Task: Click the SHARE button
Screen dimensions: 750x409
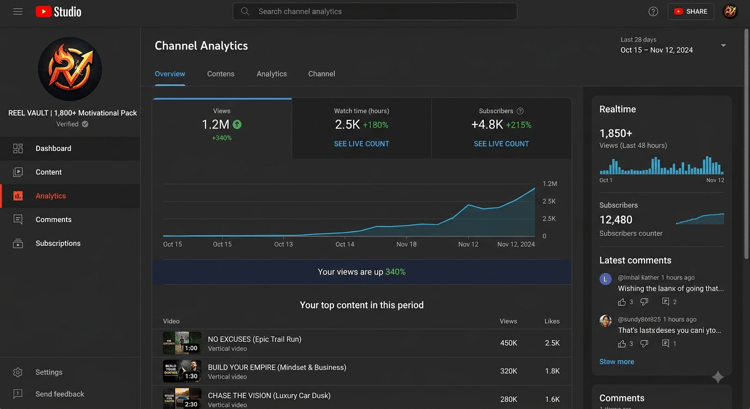Action: [x=691, y=11]
